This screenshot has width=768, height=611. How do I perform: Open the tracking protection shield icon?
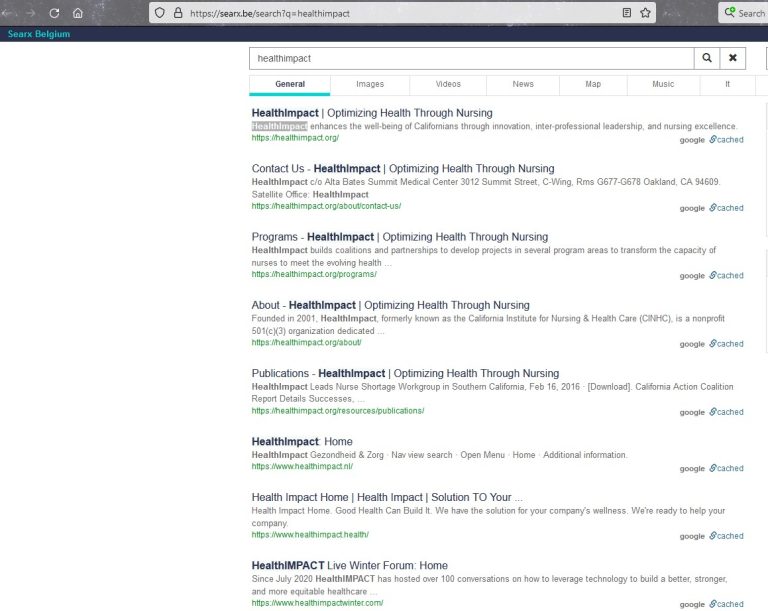coord(159,13)
